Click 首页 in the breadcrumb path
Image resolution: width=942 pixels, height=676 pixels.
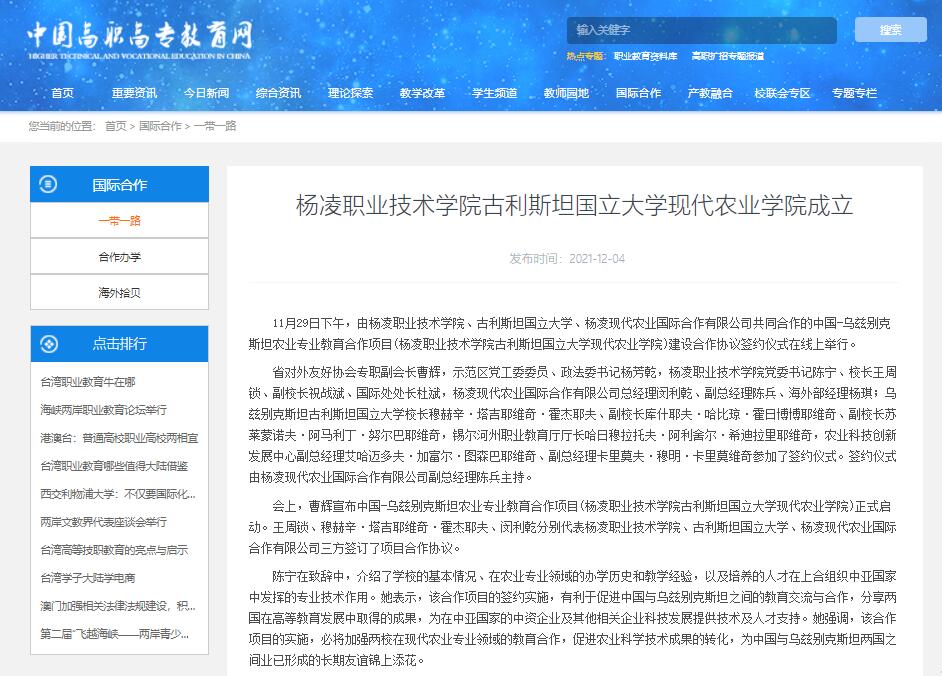pyautogui.click(x=115, y=126)
